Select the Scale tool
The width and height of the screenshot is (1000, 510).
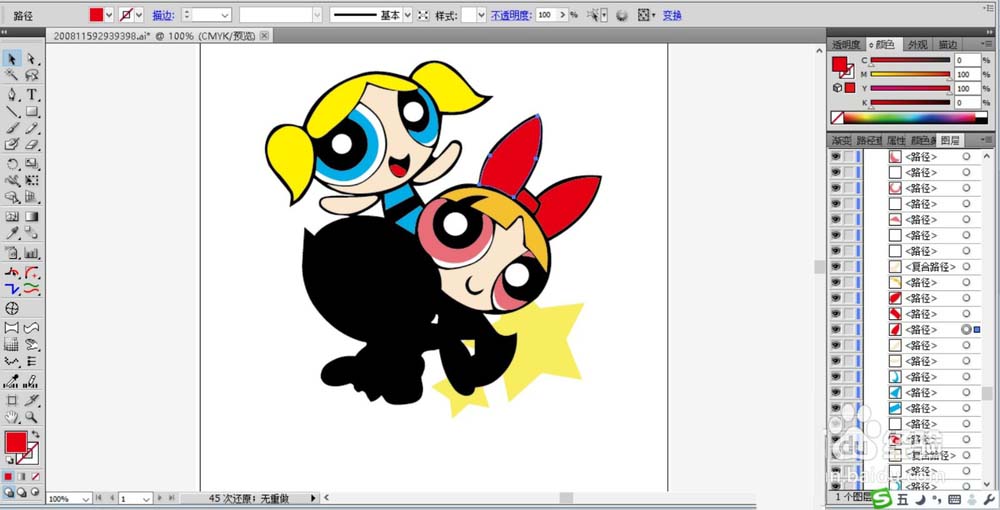(x=32, y=164)
